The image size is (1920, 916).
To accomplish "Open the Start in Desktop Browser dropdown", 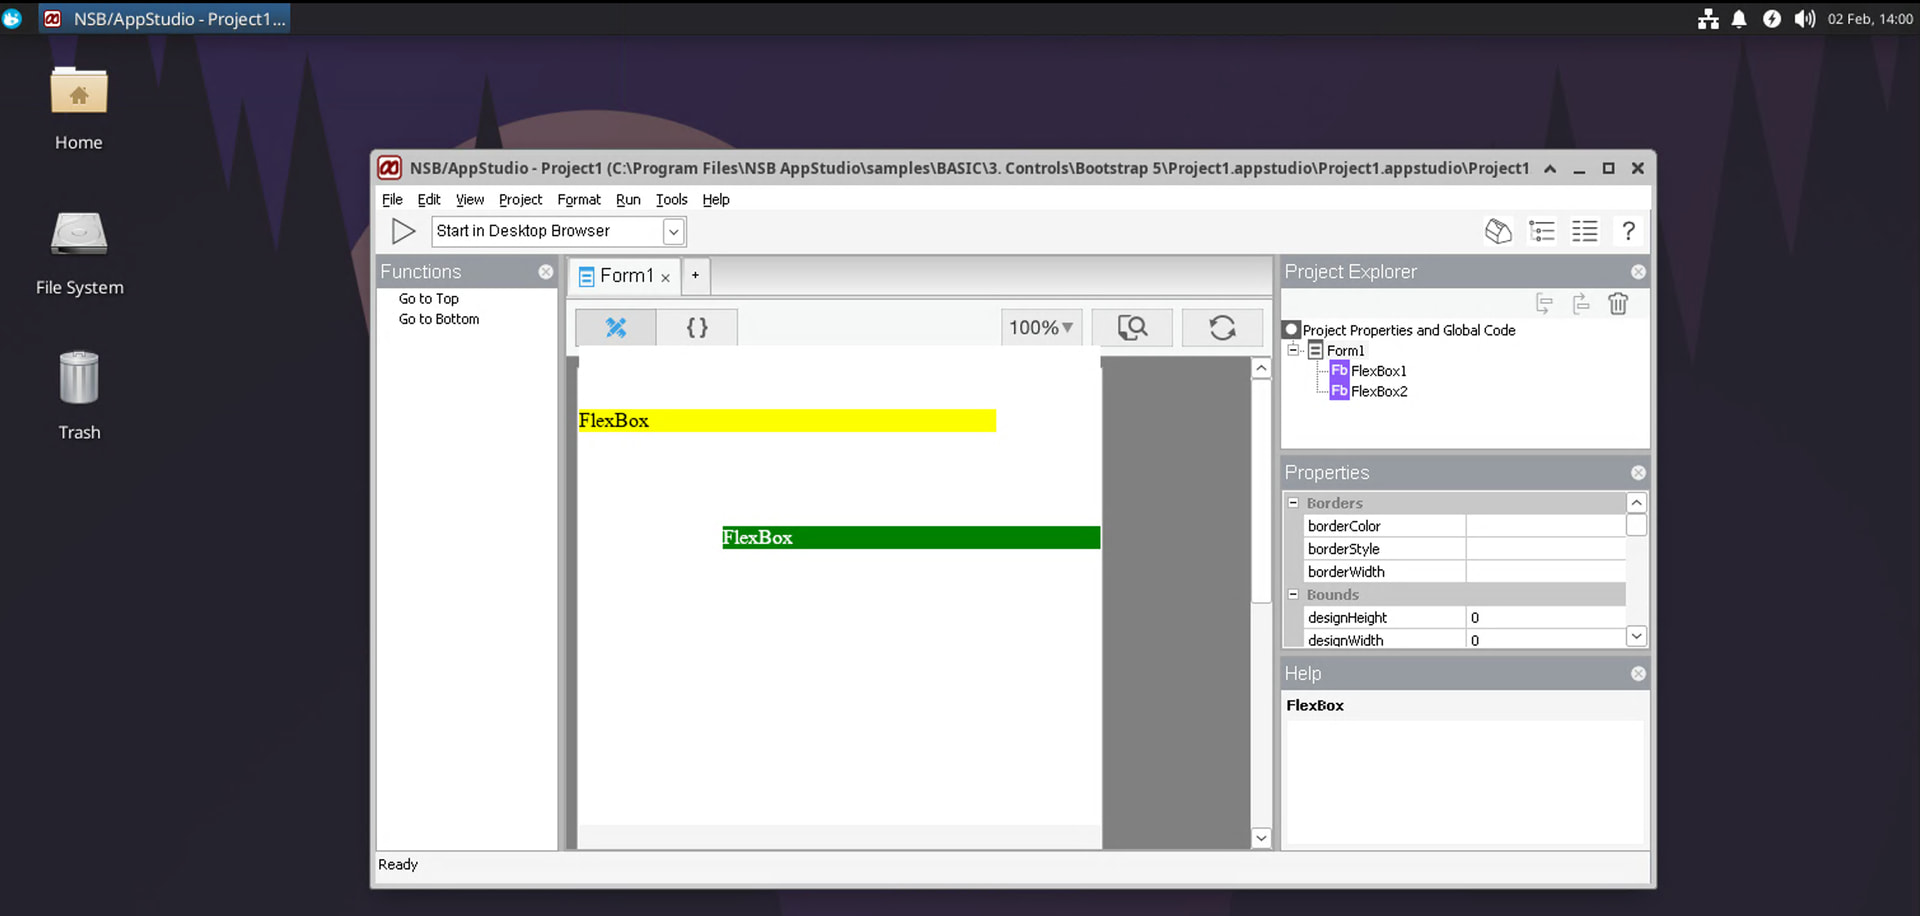I will tap(674, 232).
